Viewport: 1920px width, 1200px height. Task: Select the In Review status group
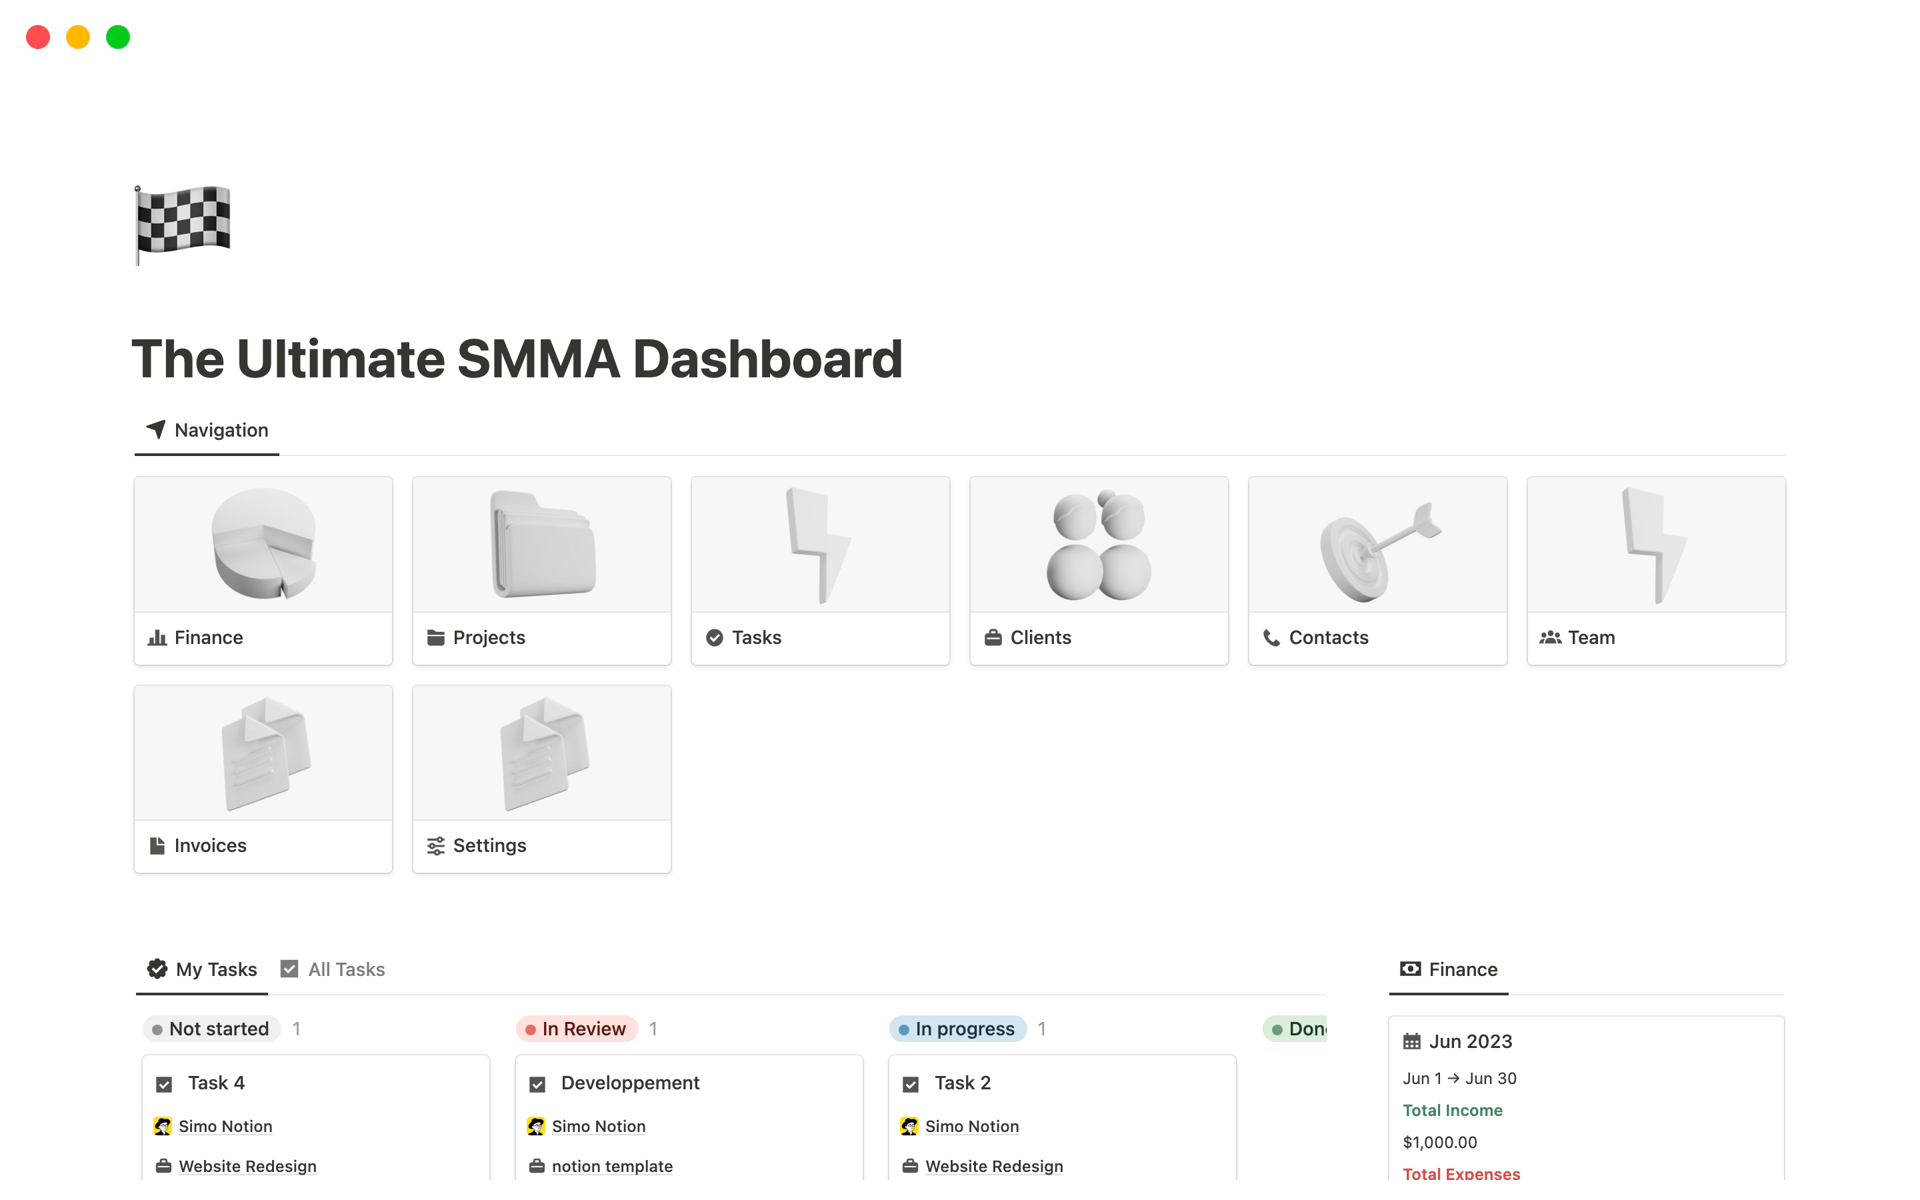point(577,1029)
